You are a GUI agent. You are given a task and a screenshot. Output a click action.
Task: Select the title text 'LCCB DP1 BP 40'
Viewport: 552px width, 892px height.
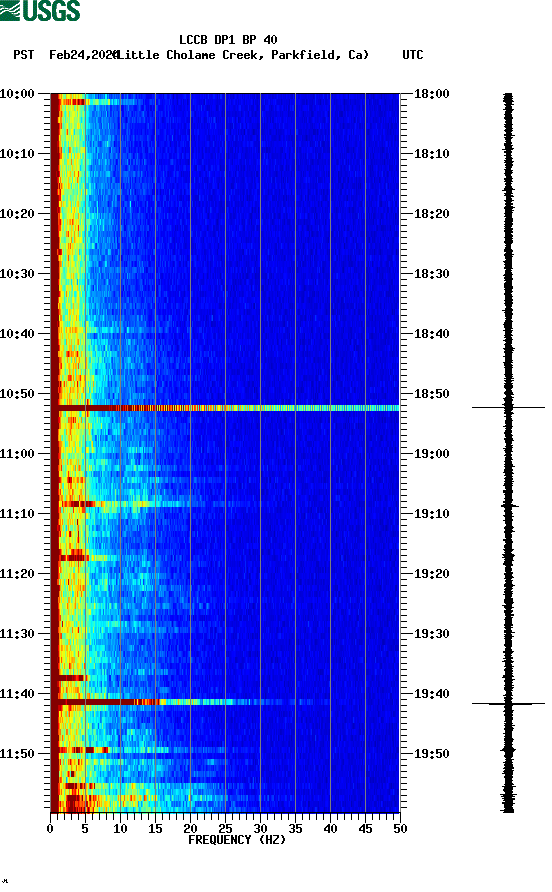(228, 40)
